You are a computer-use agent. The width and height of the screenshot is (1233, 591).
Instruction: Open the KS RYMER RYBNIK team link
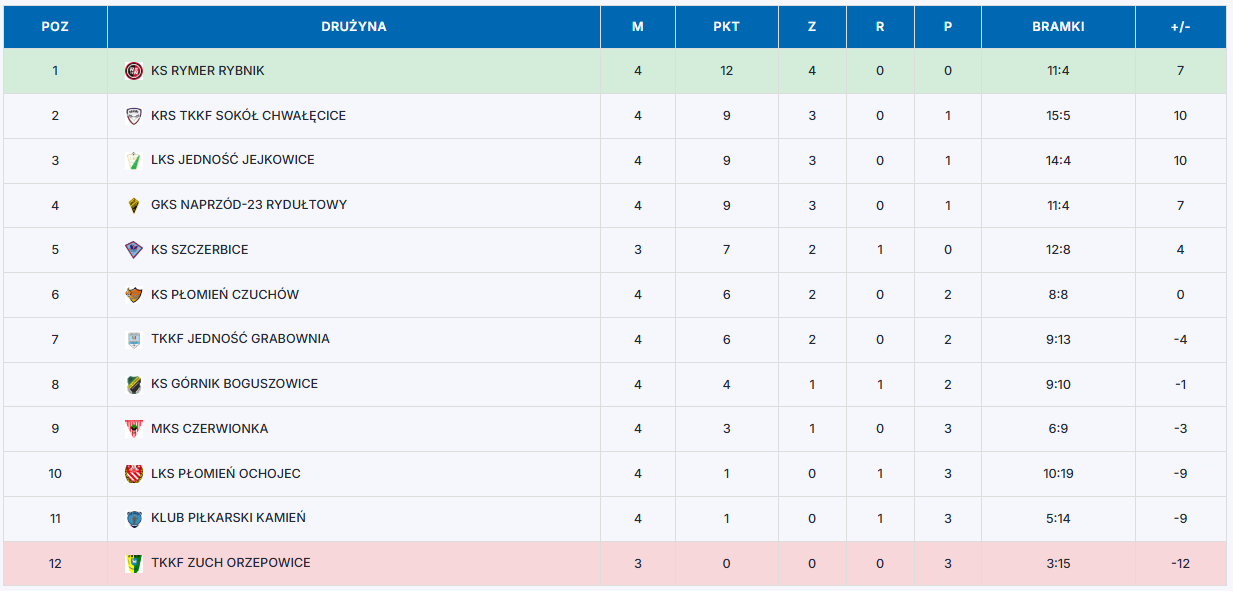(208, 71)
